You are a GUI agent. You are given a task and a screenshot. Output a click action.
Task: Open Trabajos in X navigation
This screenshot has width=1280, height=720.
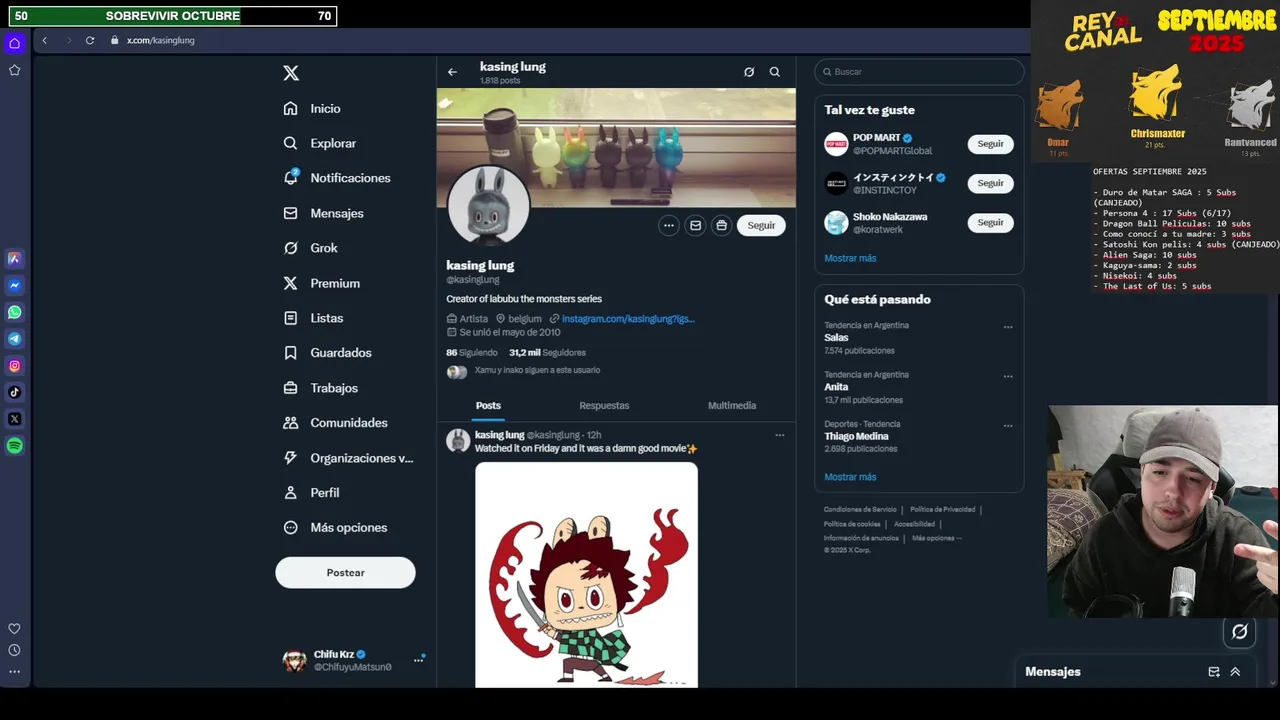(321, 388)
